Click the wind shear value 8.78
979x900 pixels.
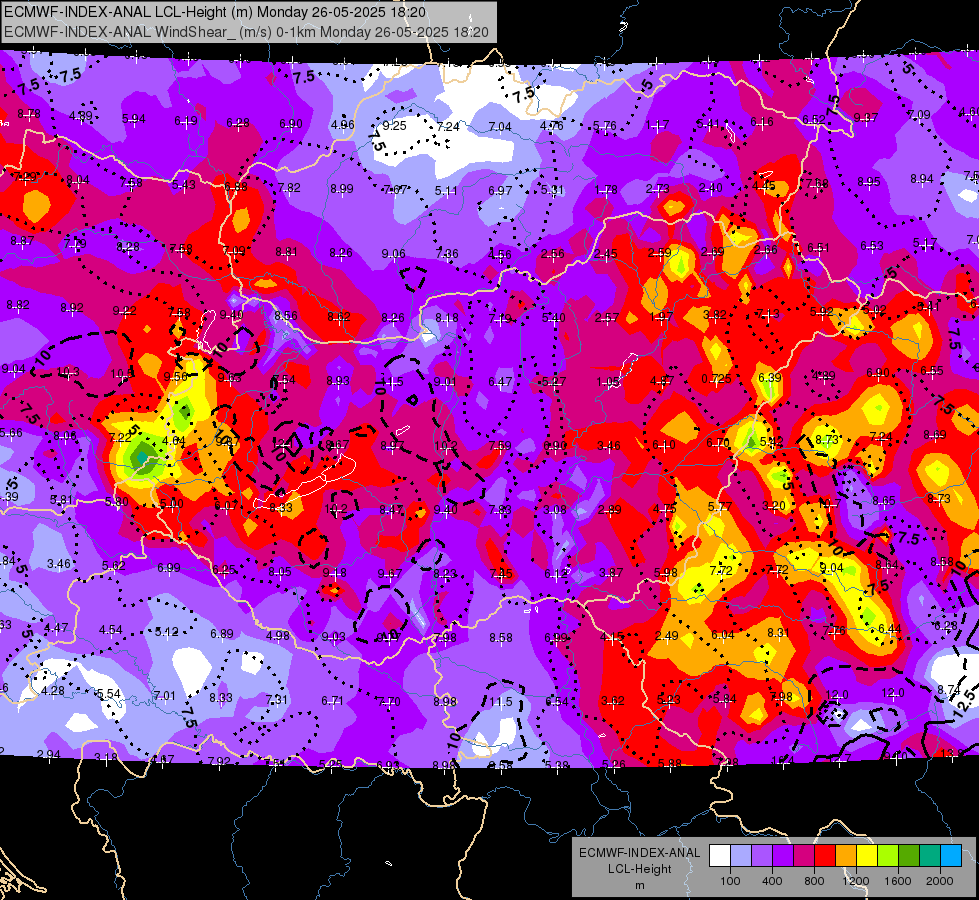tap(29, 114)
